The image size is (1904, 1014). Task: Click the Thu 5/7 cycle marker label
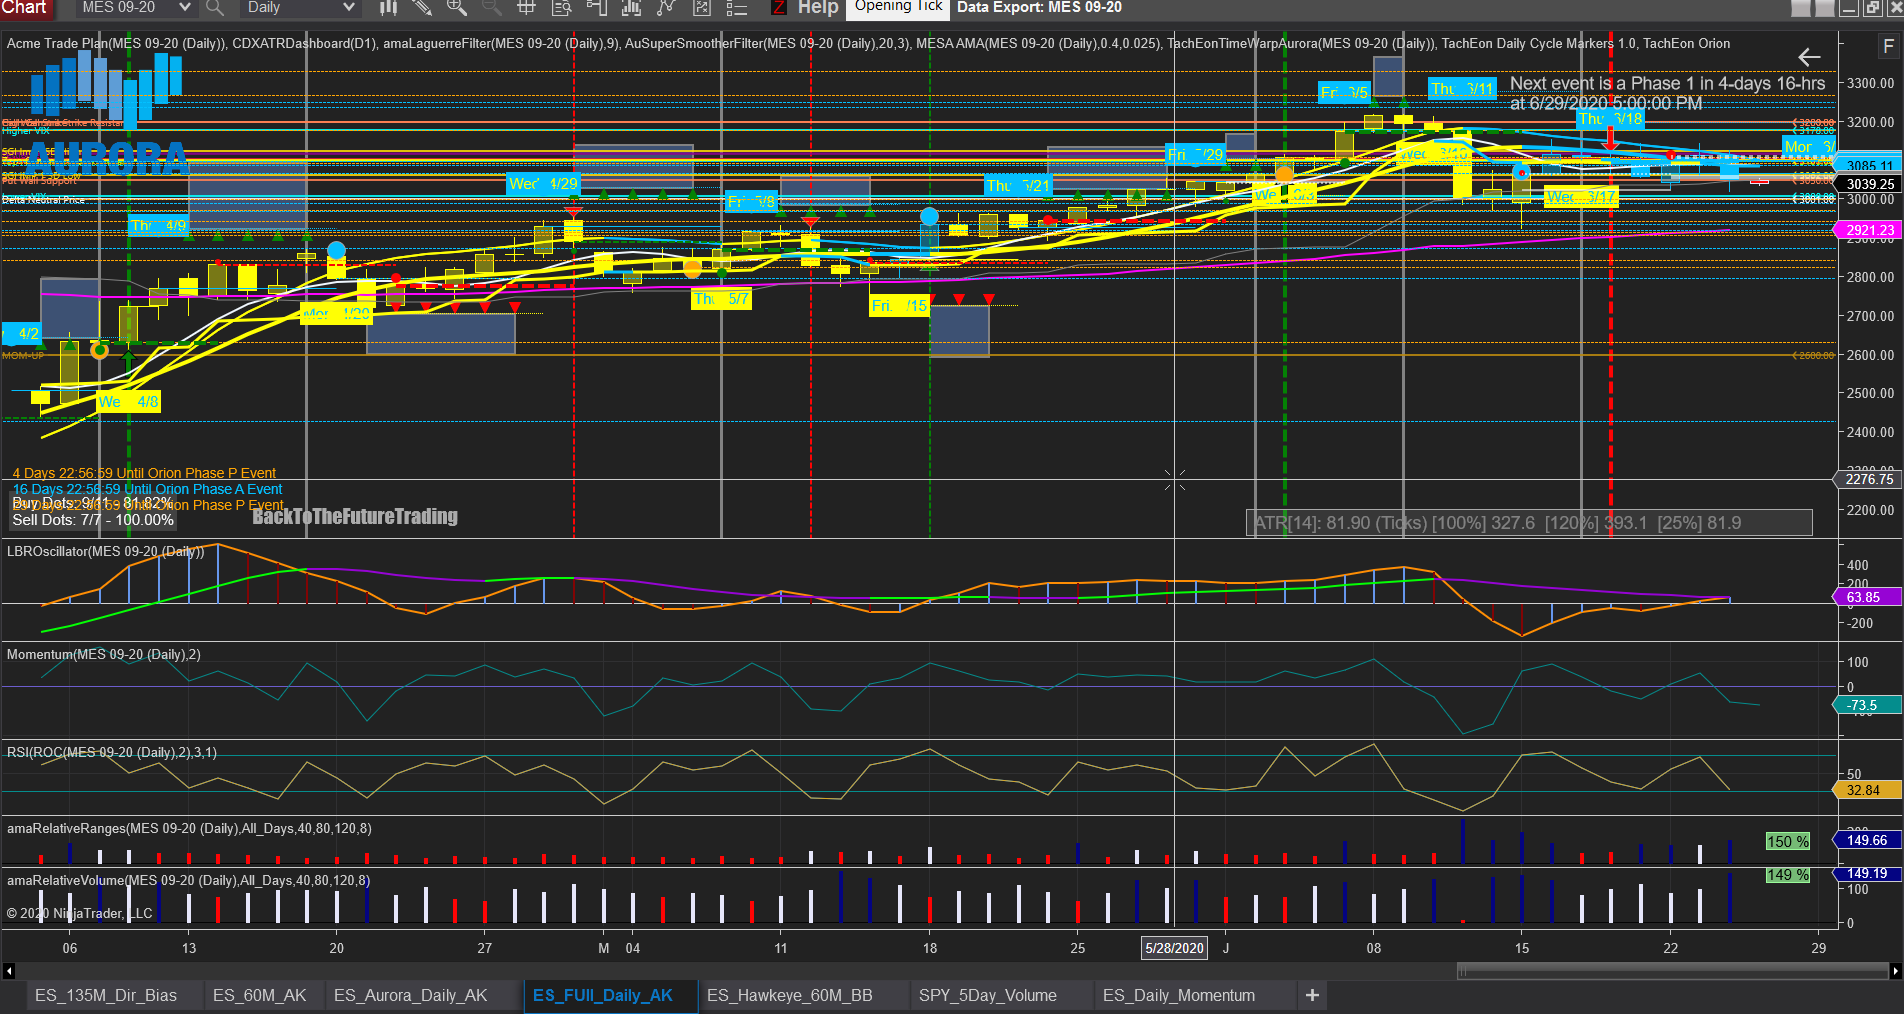click(x=721, y=299)
